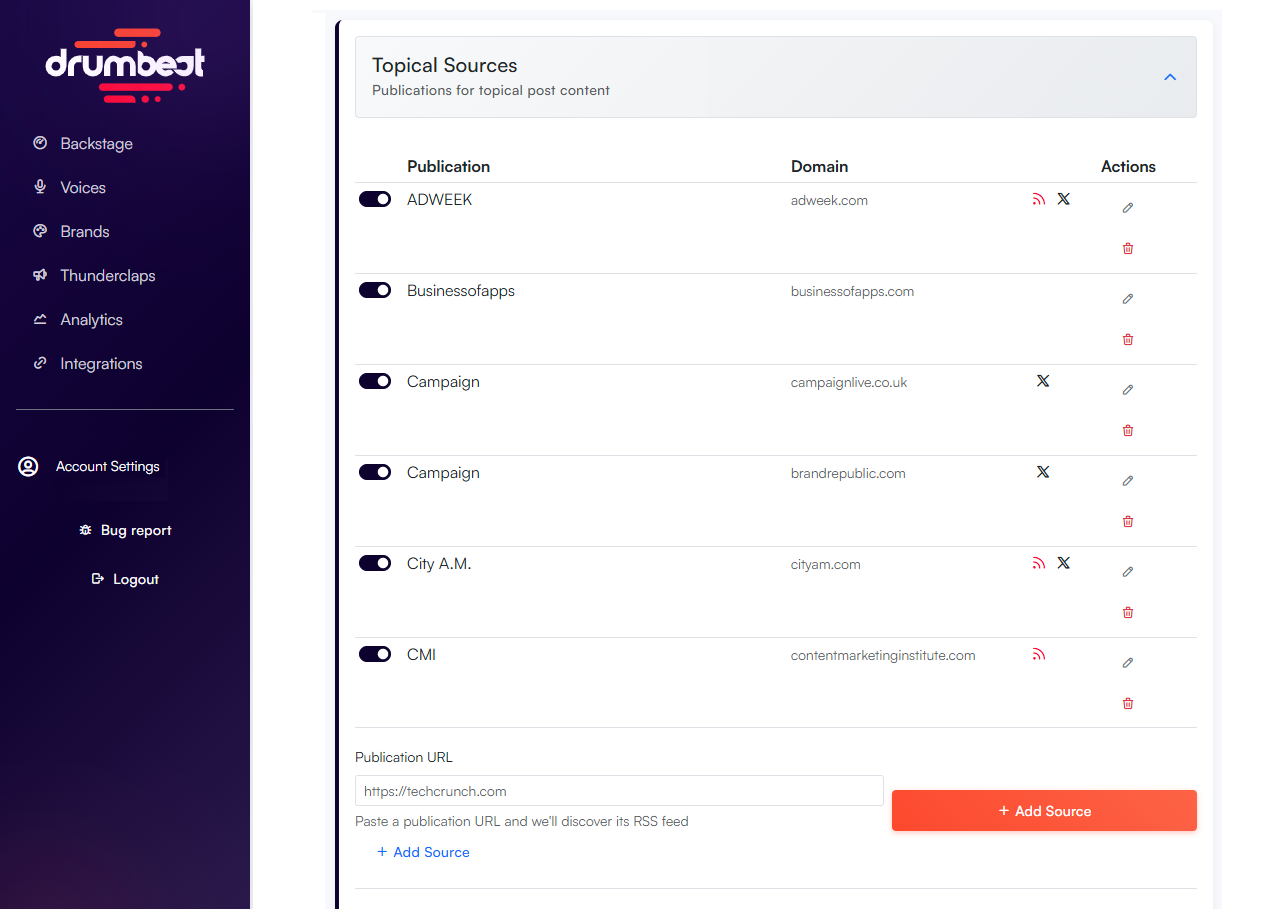Click the RSS icon for CMI

1038,655
